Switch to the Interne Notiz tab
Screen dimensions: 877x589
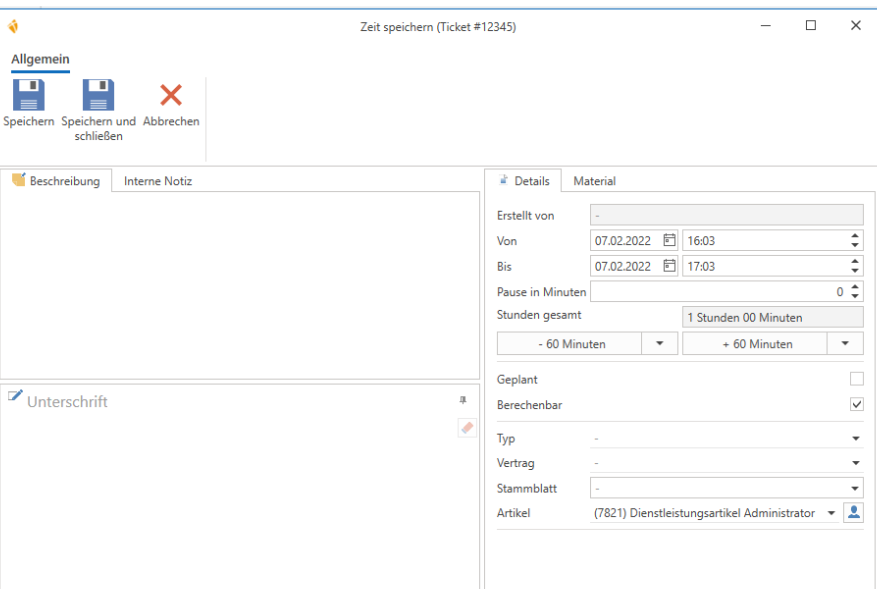click(x=158, y=181)
